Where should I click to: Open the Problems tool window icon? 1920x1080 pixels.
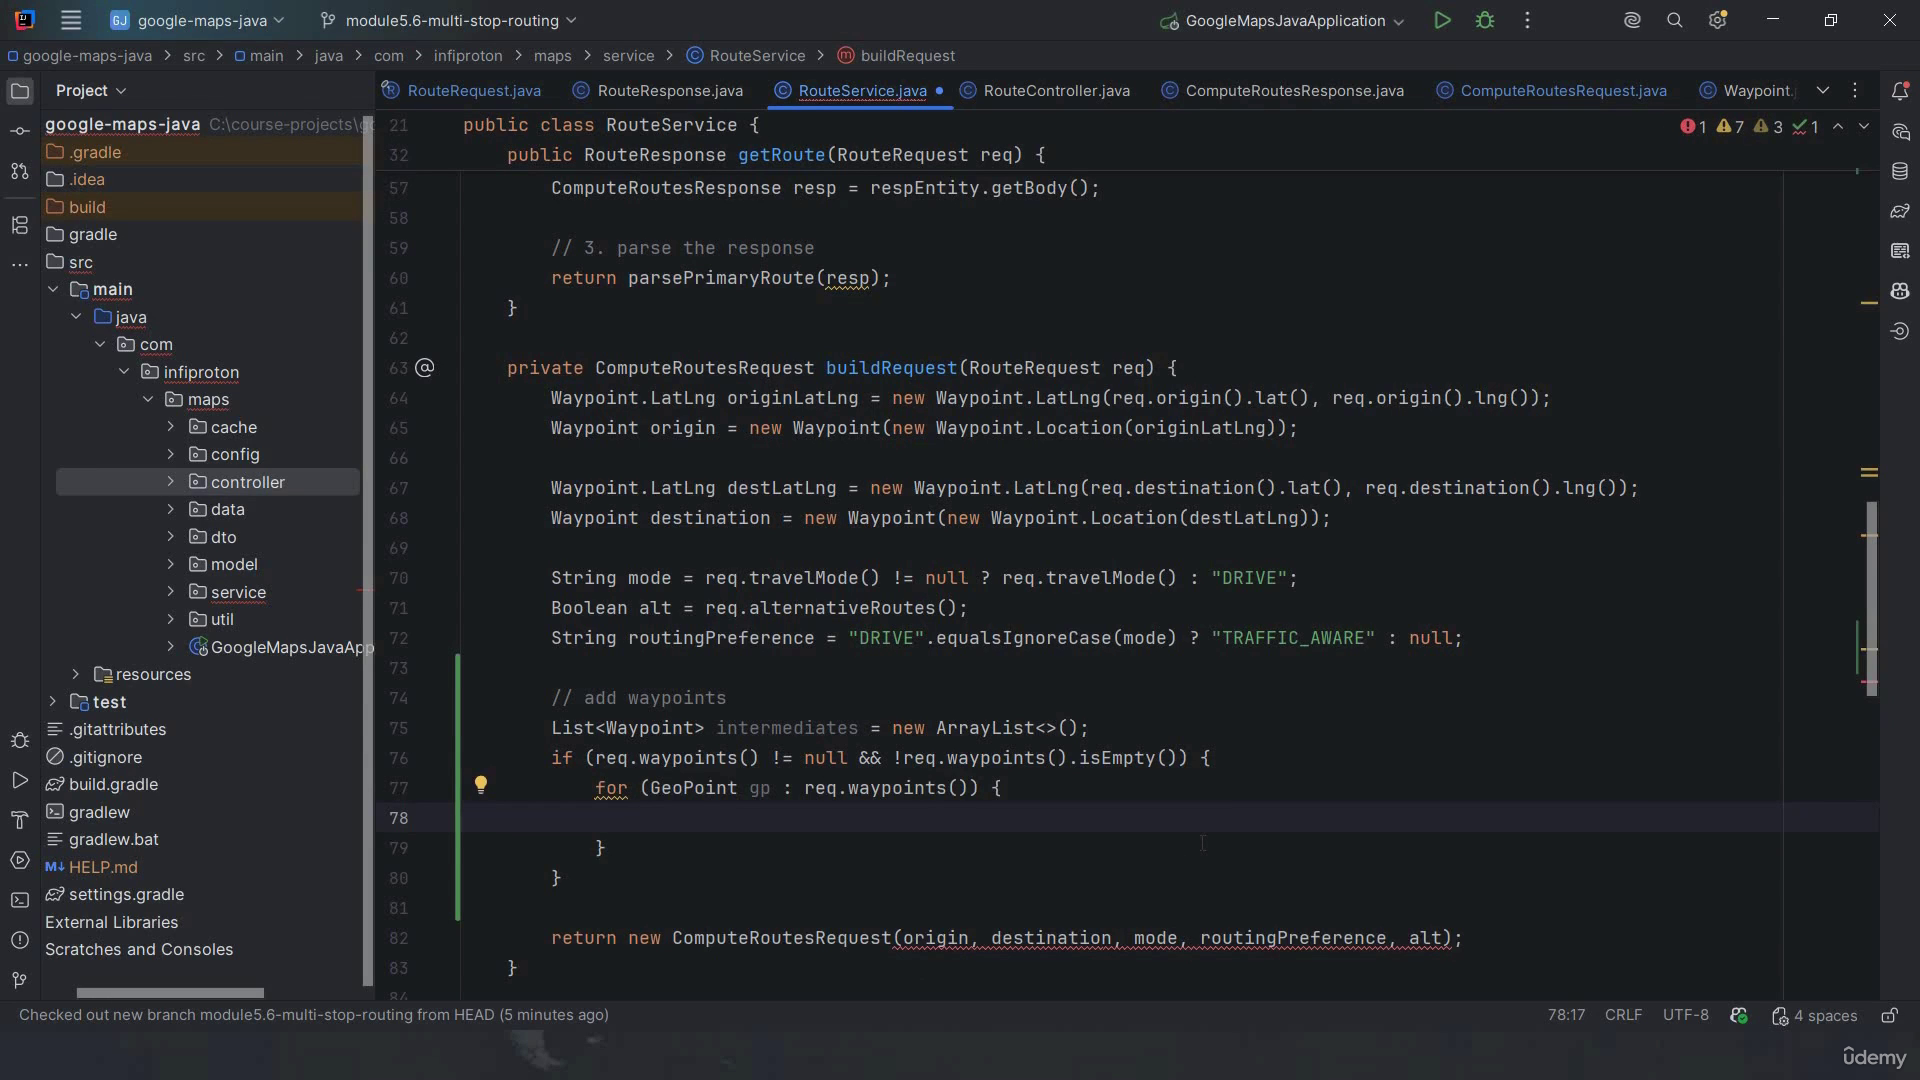pyautogui.click(x=19, y=940)
